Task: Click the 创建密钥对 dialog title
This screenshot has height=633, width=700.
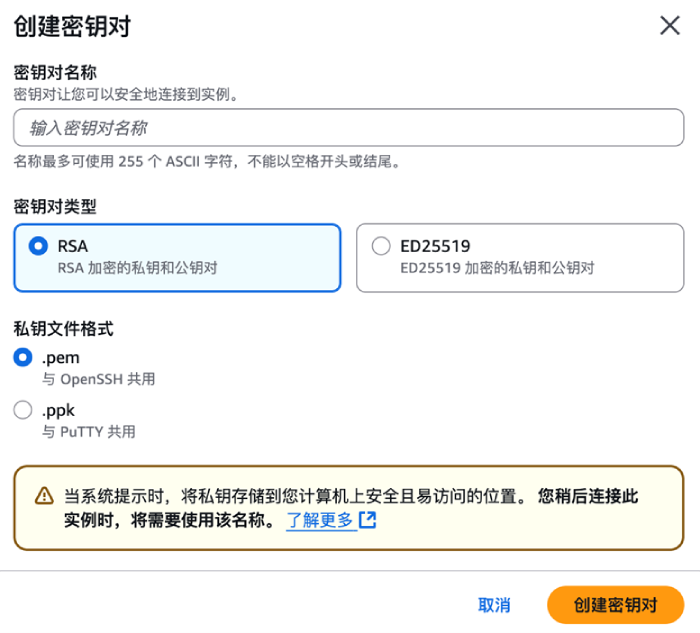Action: point(72,26)
